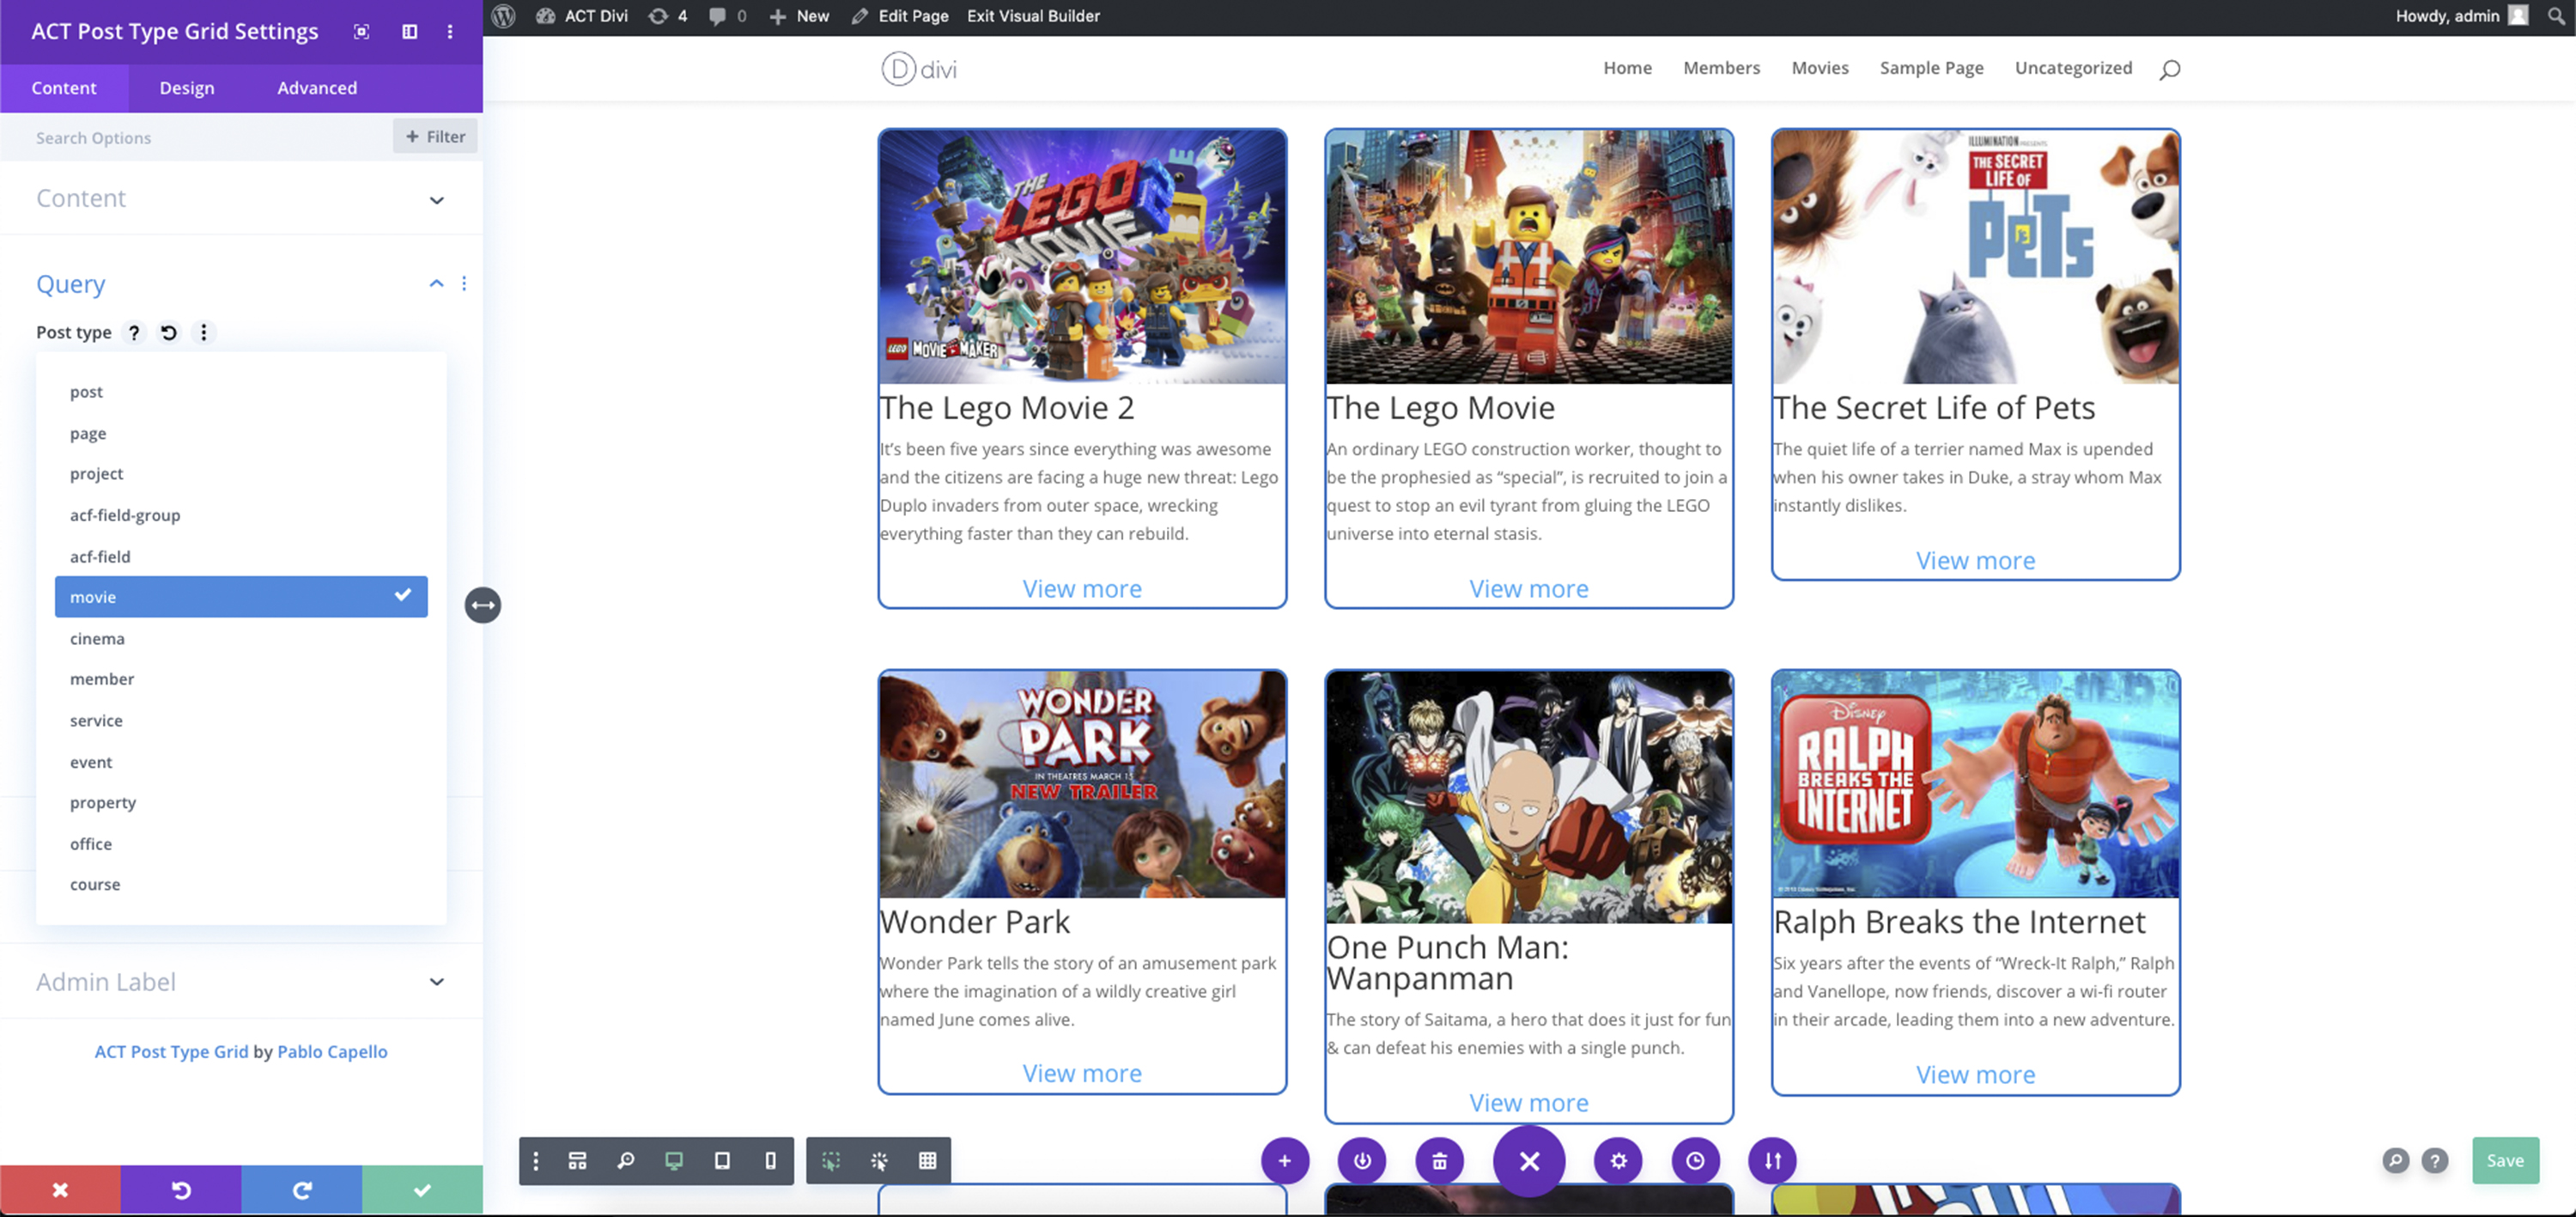Switch to the Design tab
2576x1217 pixels.
[187, 88]
